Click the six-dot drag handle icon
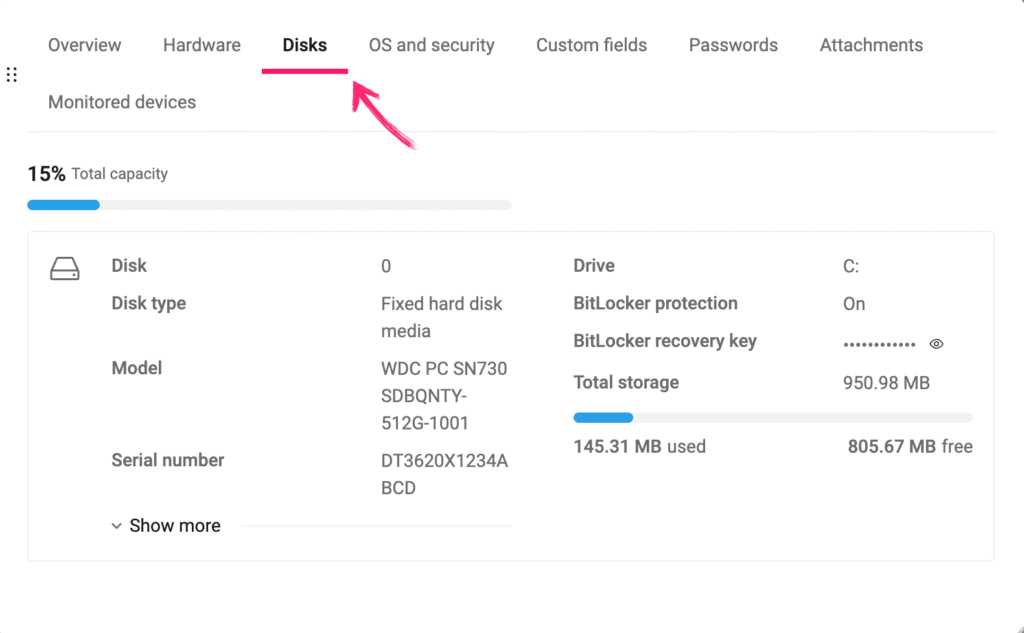1024x633 pixels. point(12,75)
